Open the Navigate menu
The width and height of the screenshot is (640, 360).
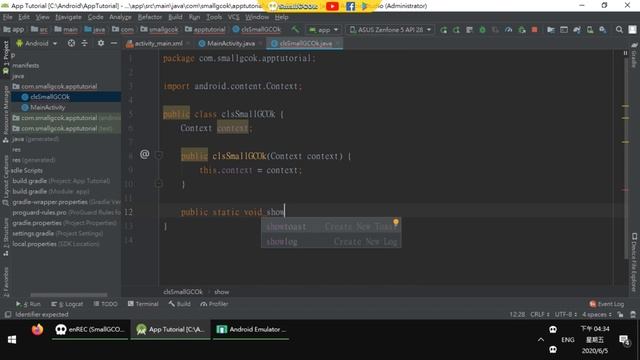point(68,17)
